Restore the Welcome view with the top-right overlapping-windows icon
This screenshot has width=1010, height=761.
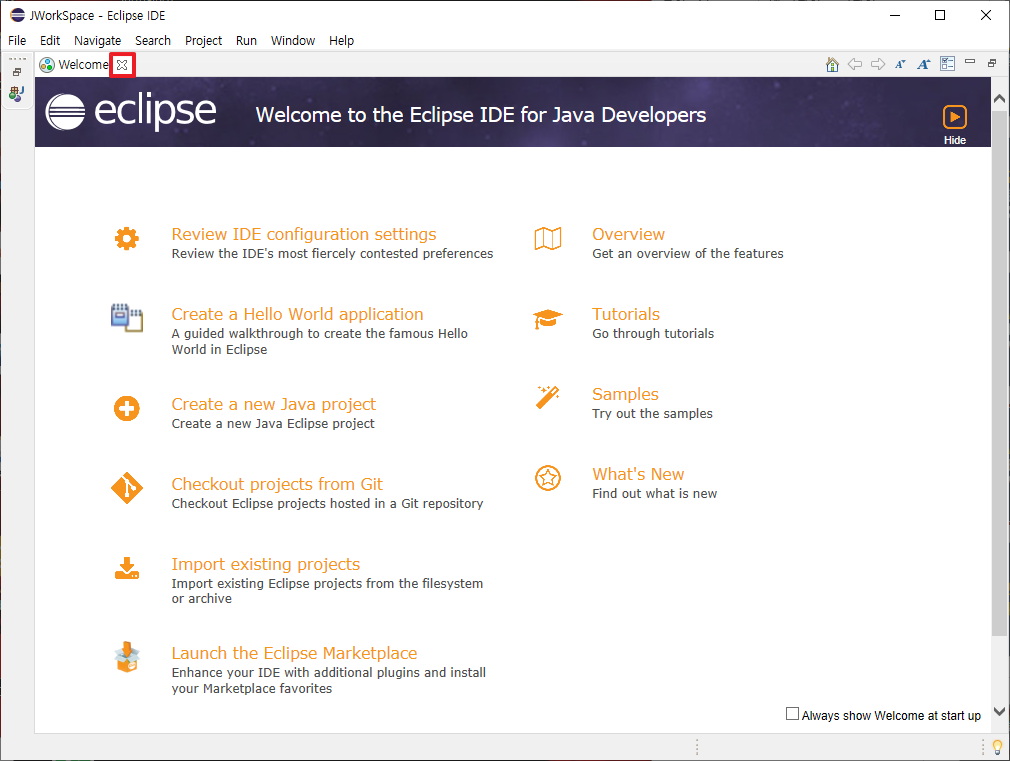point(992,63)
